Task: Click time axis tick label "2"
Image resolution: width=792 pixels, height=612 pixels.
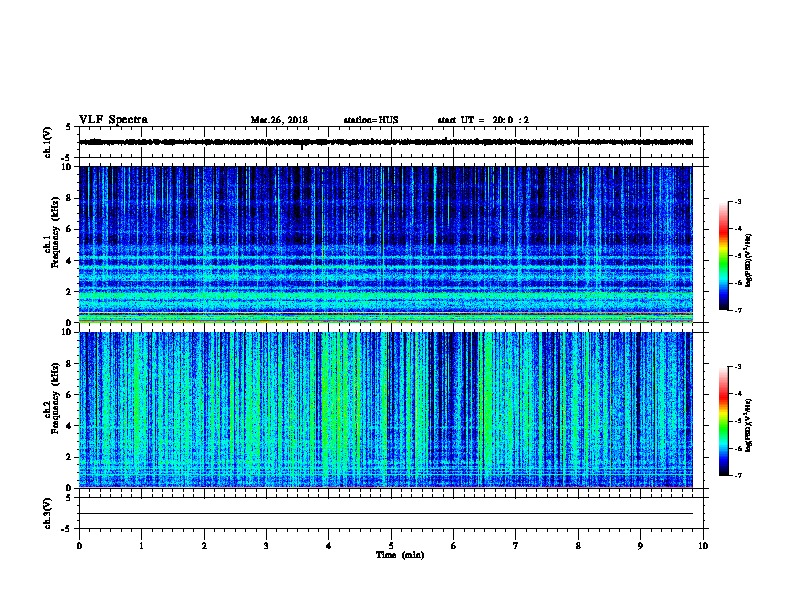Action: pyautogui.click(x=204, y=546)
